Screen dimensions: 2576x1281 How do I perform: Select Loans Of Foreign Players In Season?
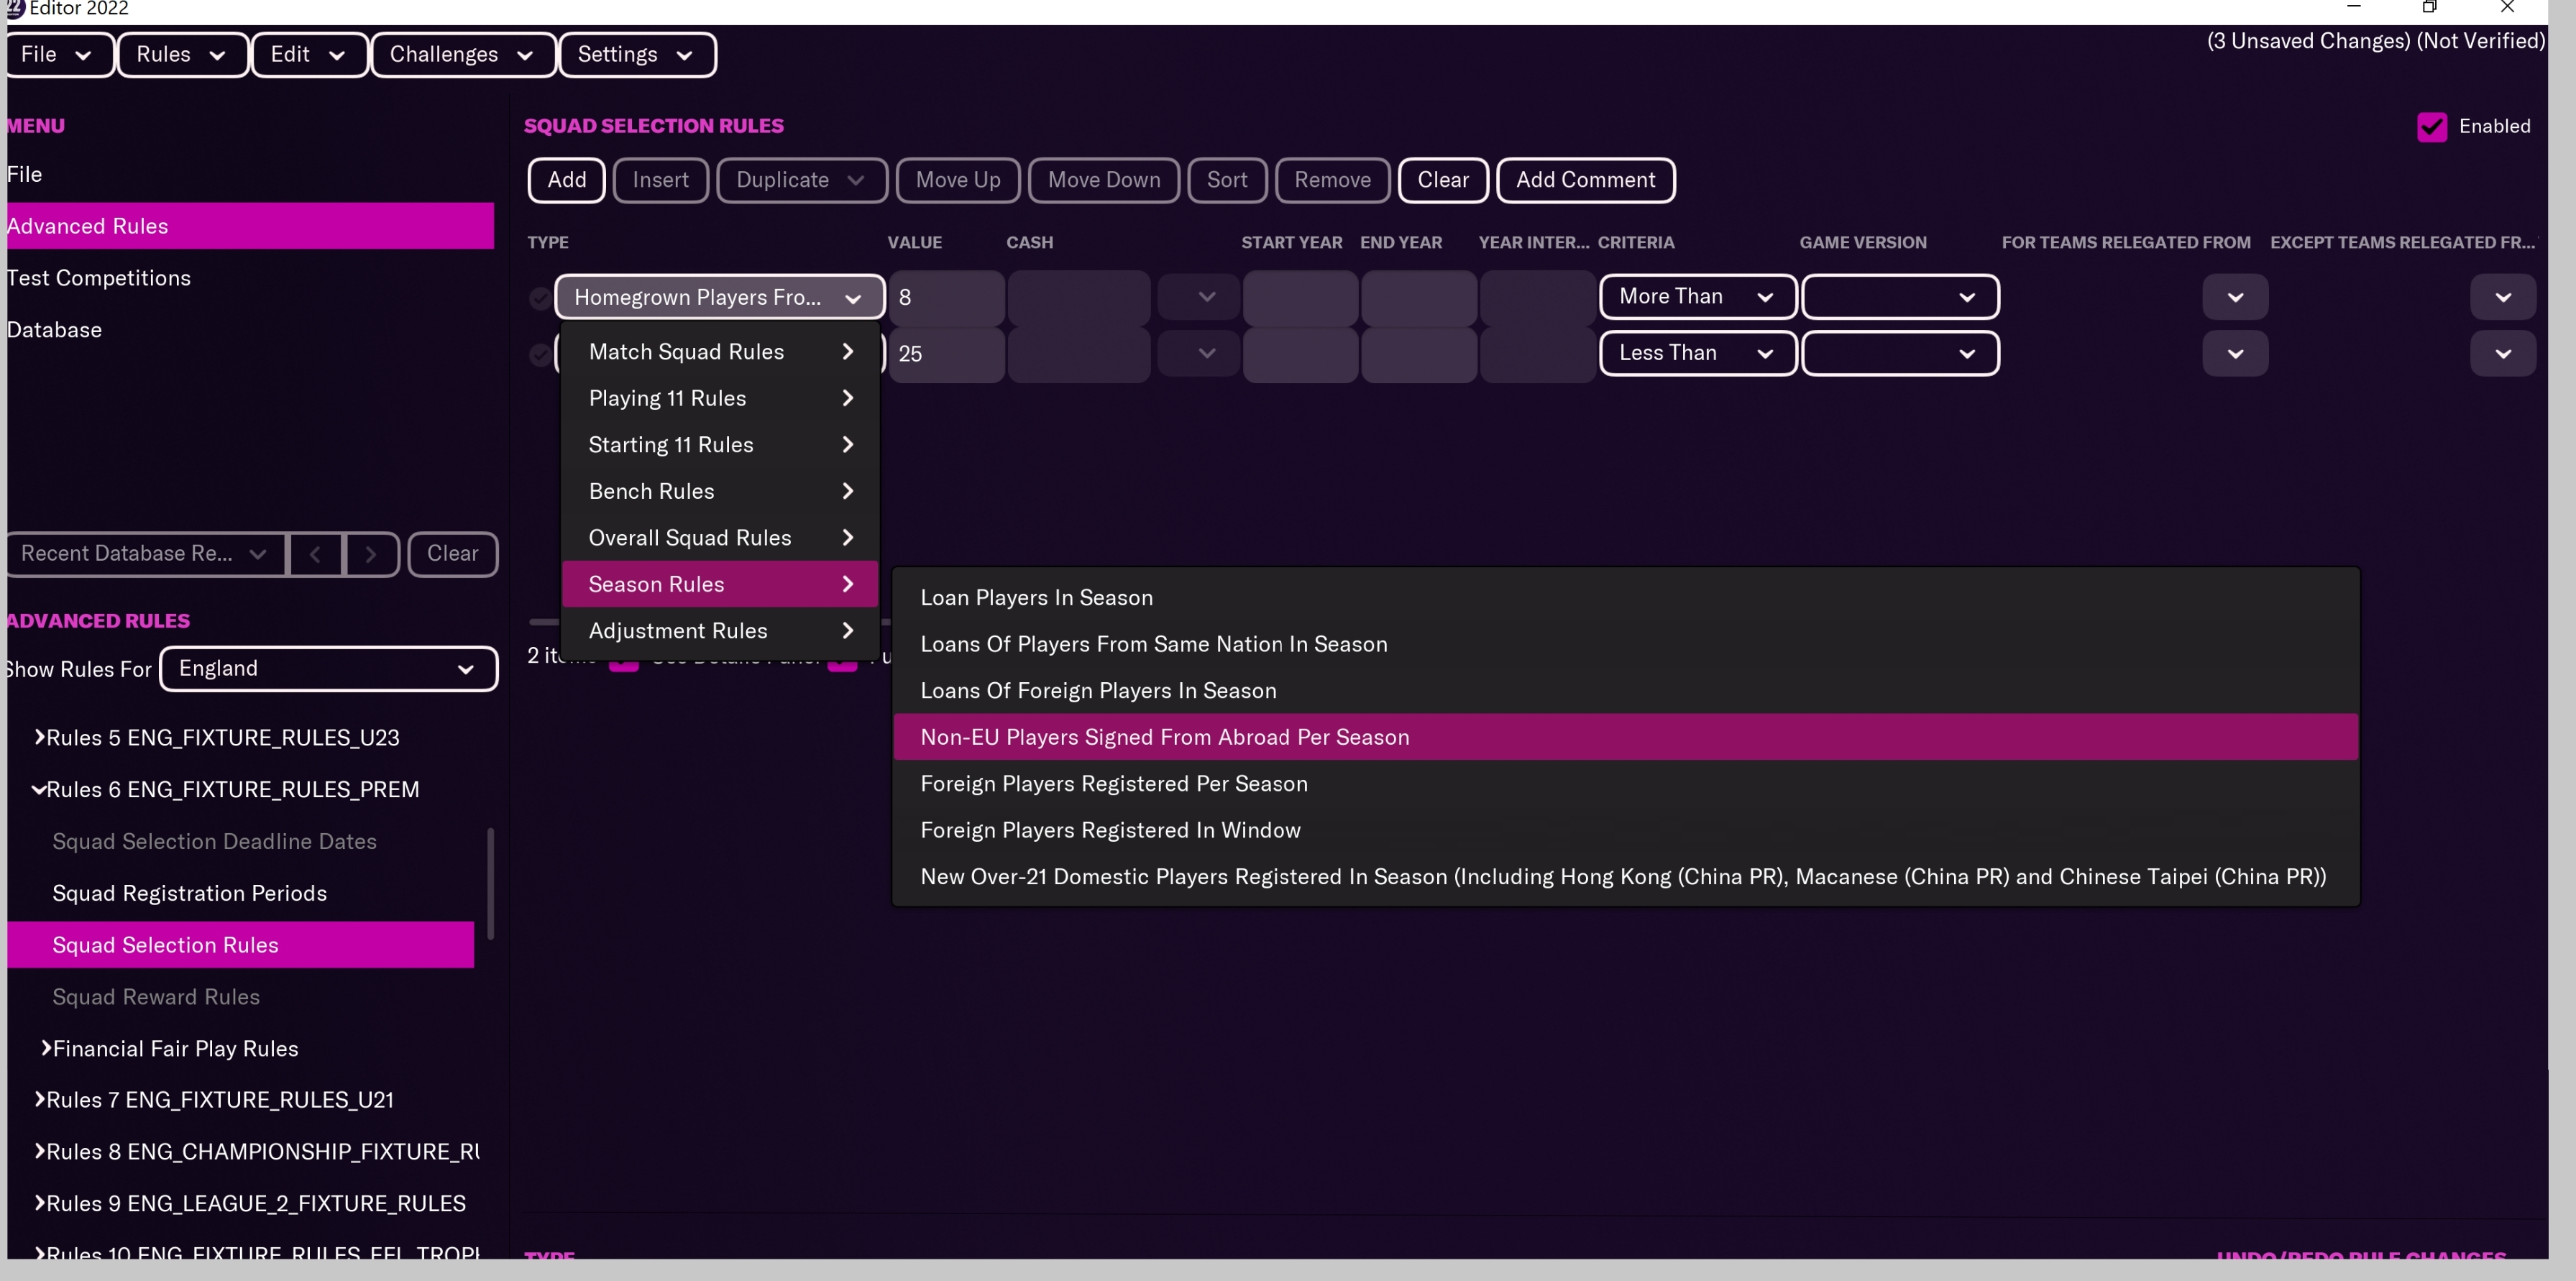(x=1626, y=691)
